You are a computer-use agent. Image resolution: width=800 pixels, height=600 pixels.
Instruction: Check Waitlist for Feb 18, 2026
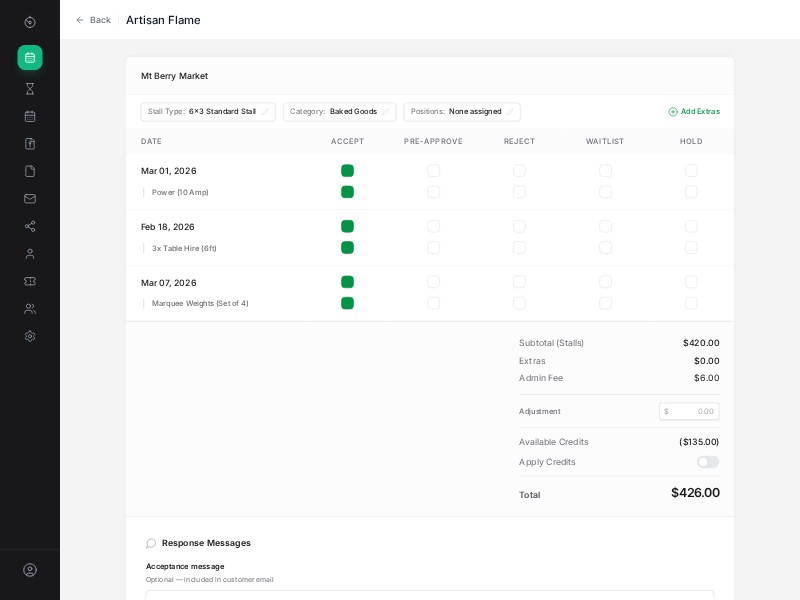[605, 227]
